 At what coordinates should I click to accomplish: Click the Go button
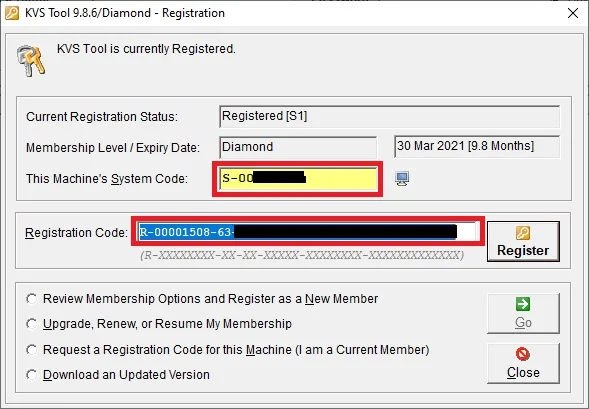pos(523,314)
